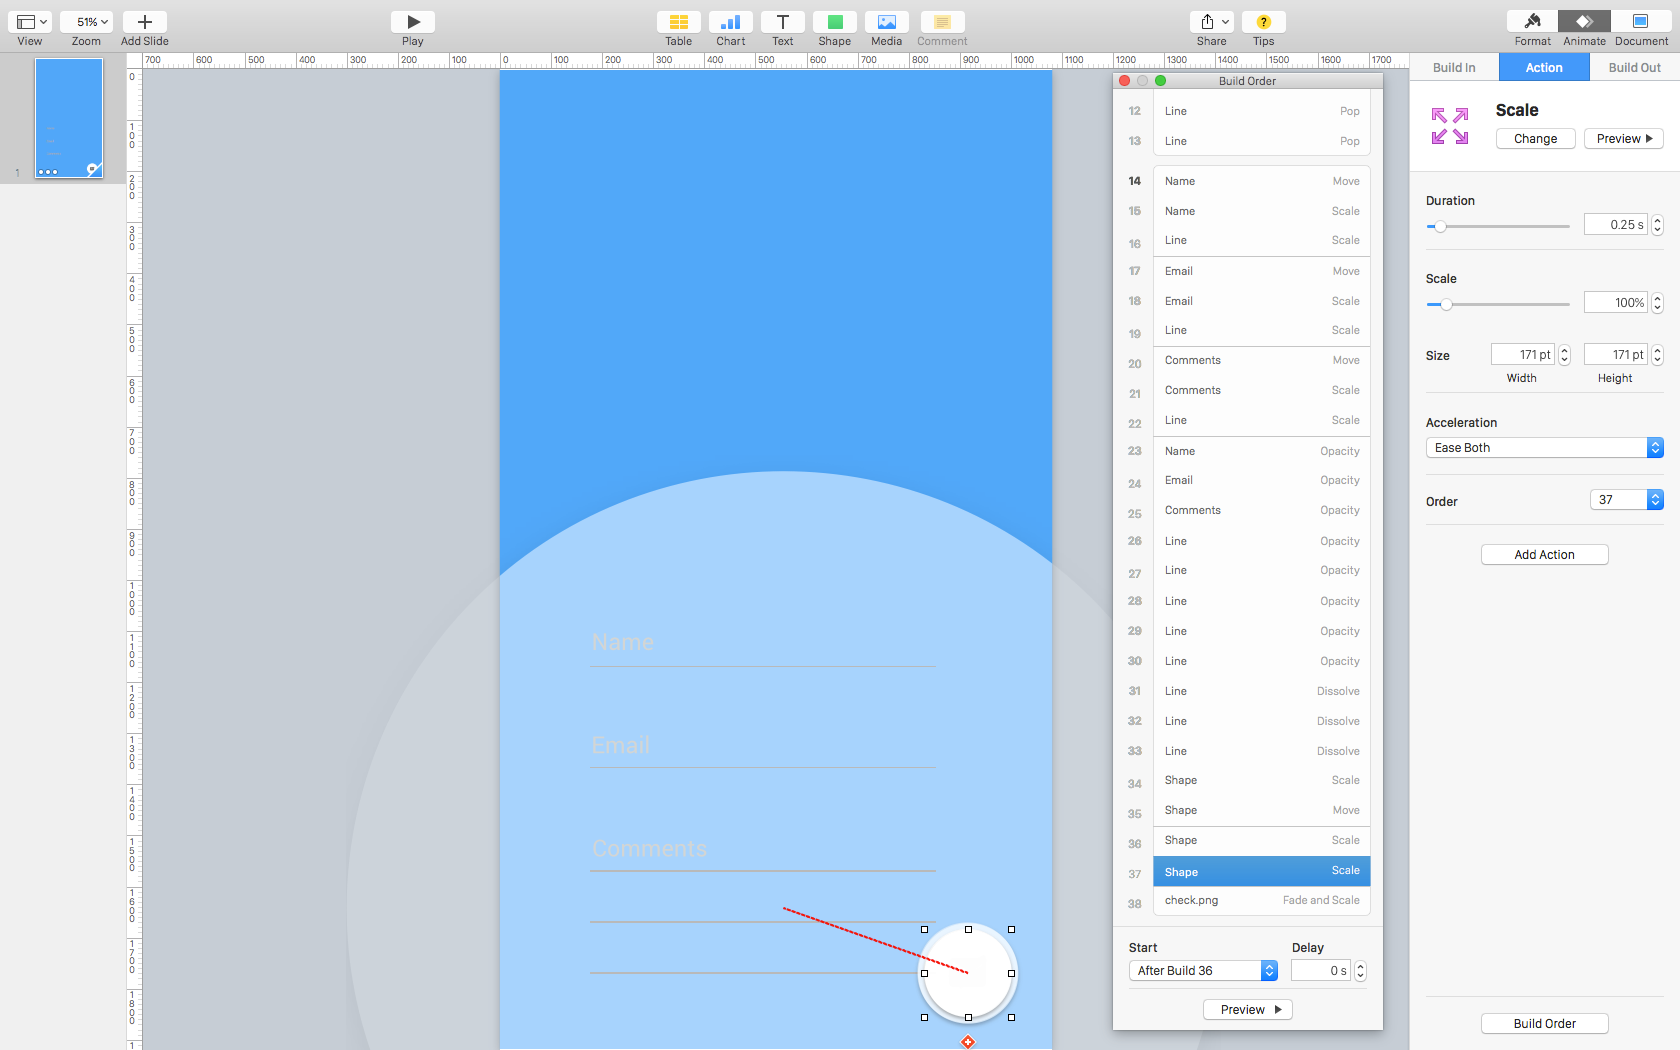Open the Media browser
Screen dimensions: 1680x1050
[887, 22]
